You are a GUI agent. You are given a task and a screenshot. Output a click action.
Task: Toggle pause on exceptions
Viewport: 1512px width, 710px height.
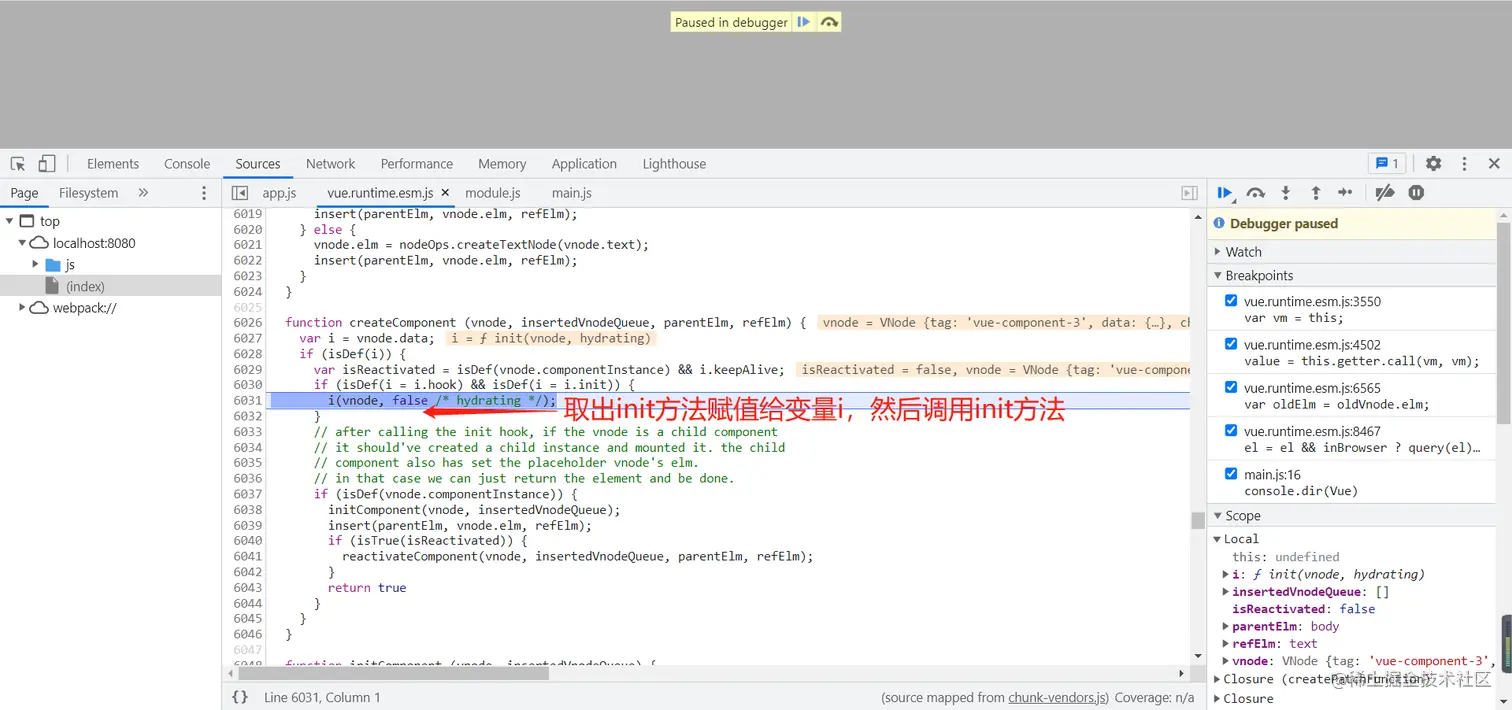coord(1416,193)
